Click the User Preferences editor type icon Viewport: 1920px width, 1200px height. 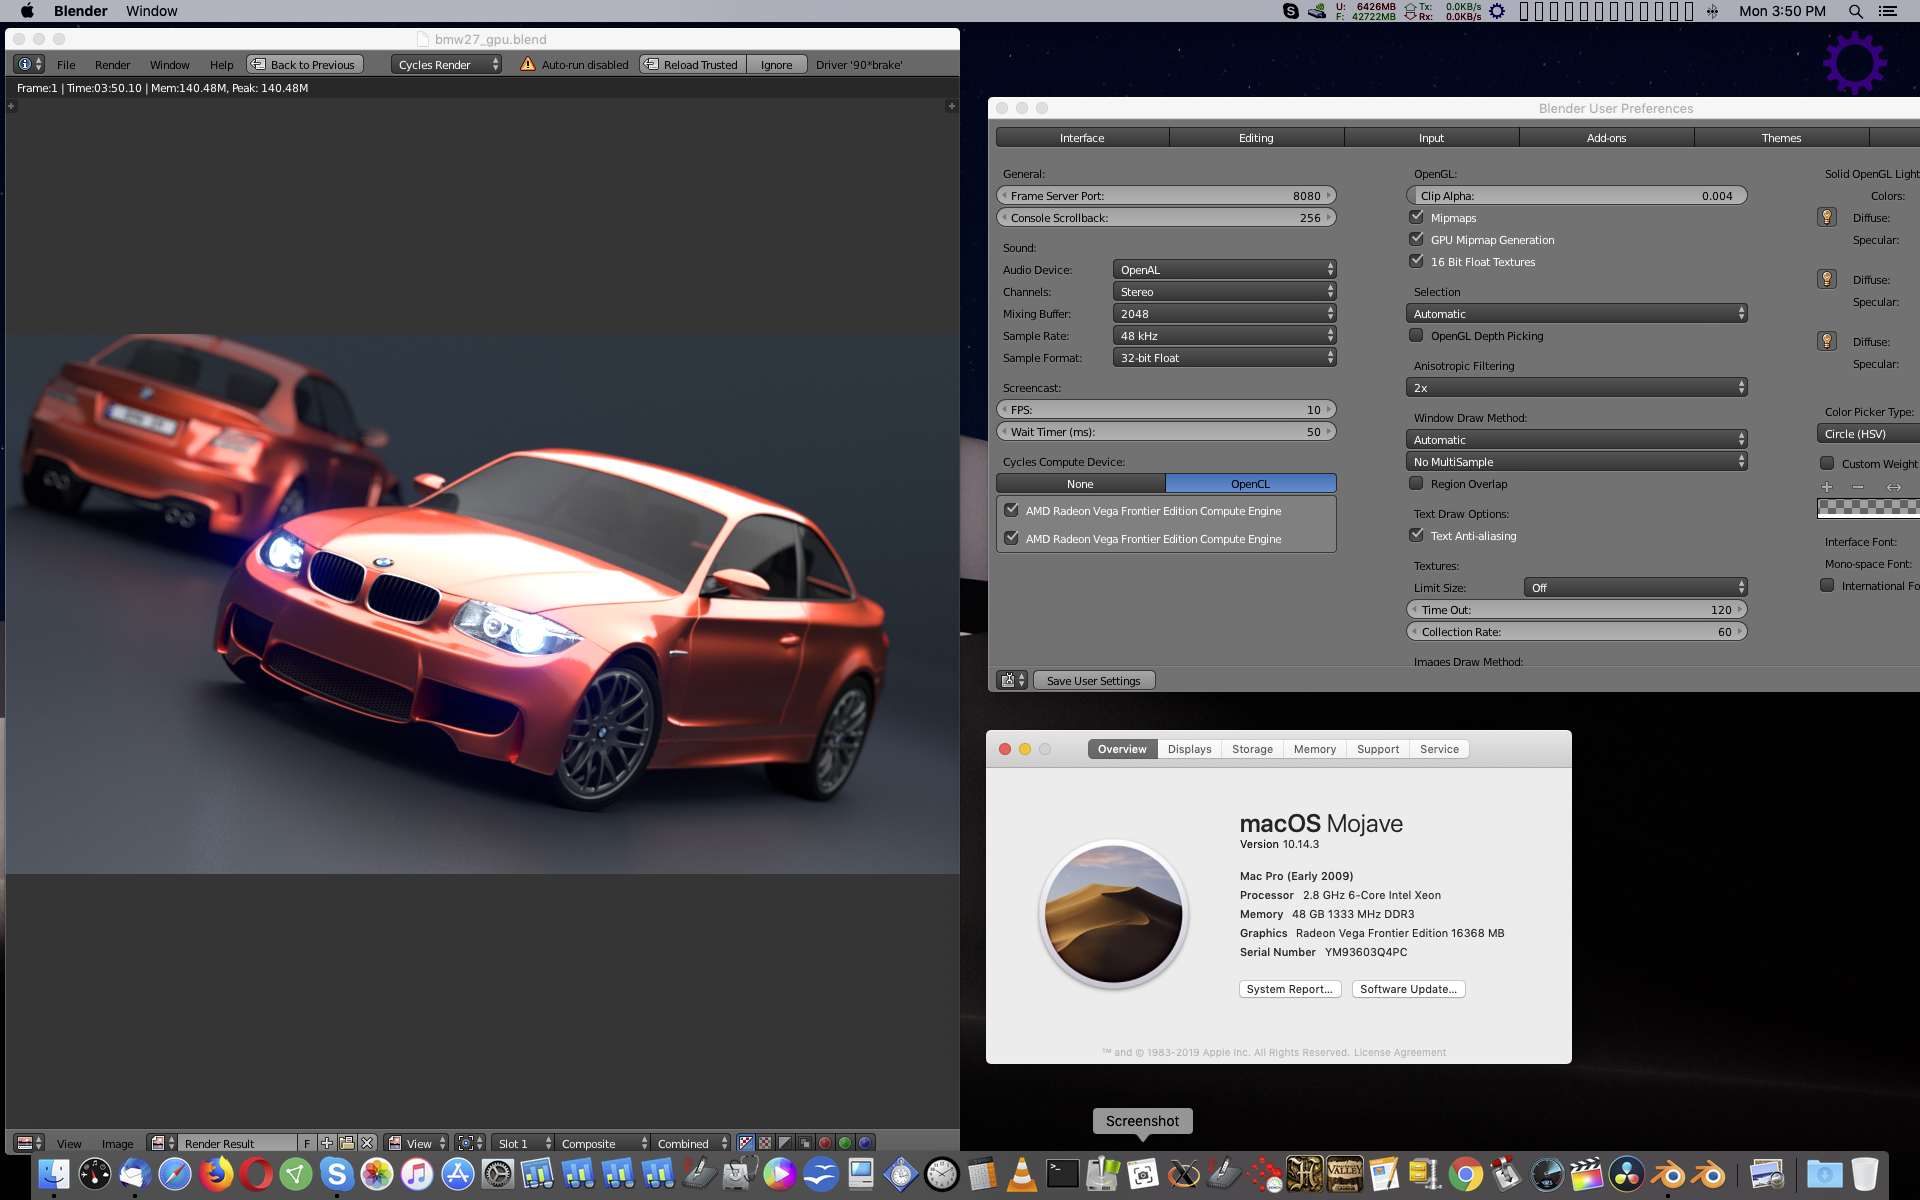[x=1012, y=680]
